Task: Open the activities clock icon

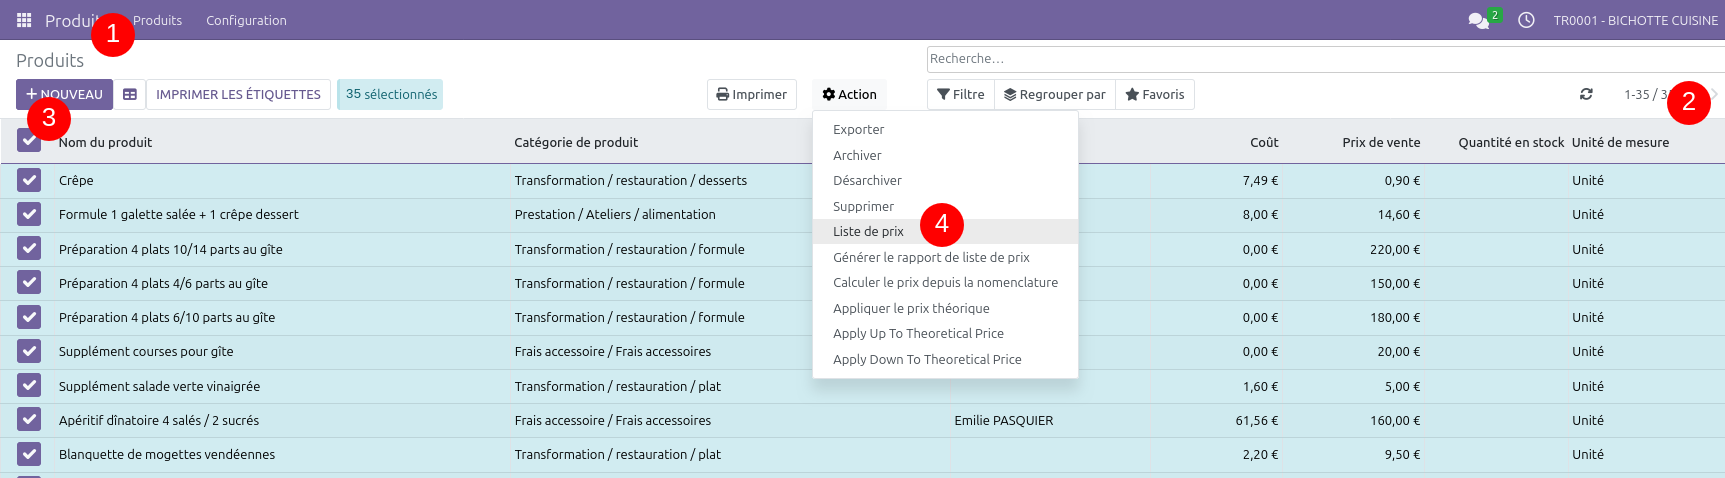Action: (1526, 20)
